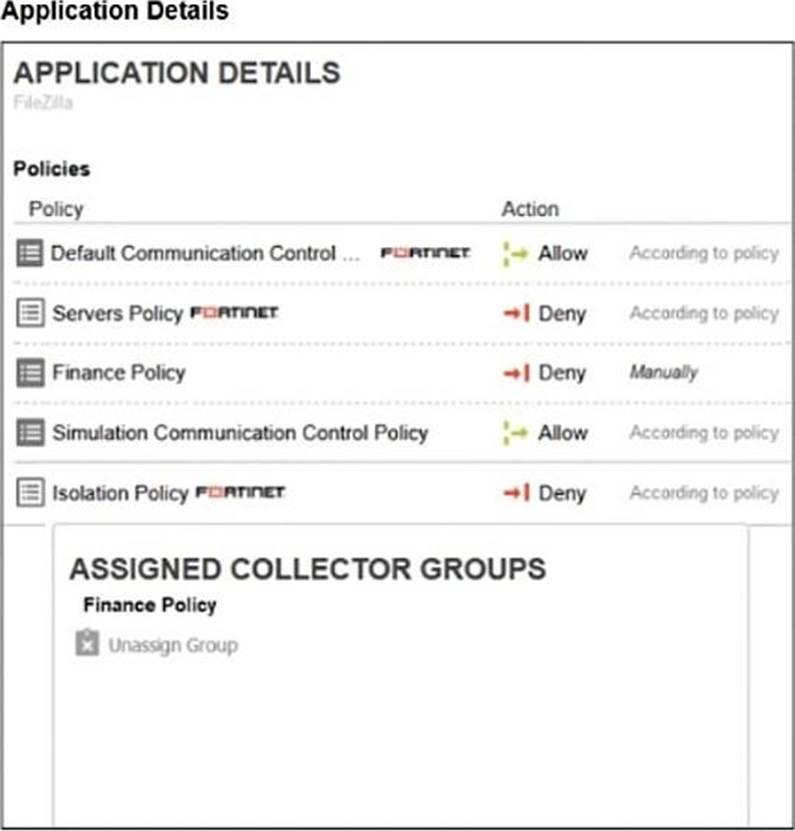Click the Unassign Group clipboard icon
Image resolution: width=795 pixels, height=831 pixels.
(x=87, y=643)
